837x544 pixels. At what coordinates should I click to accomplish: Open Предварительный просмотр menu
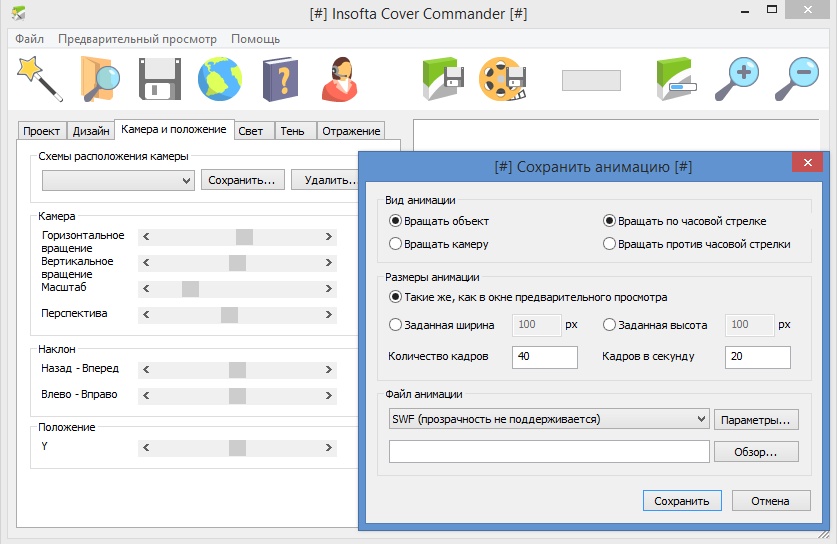[137, 39]
